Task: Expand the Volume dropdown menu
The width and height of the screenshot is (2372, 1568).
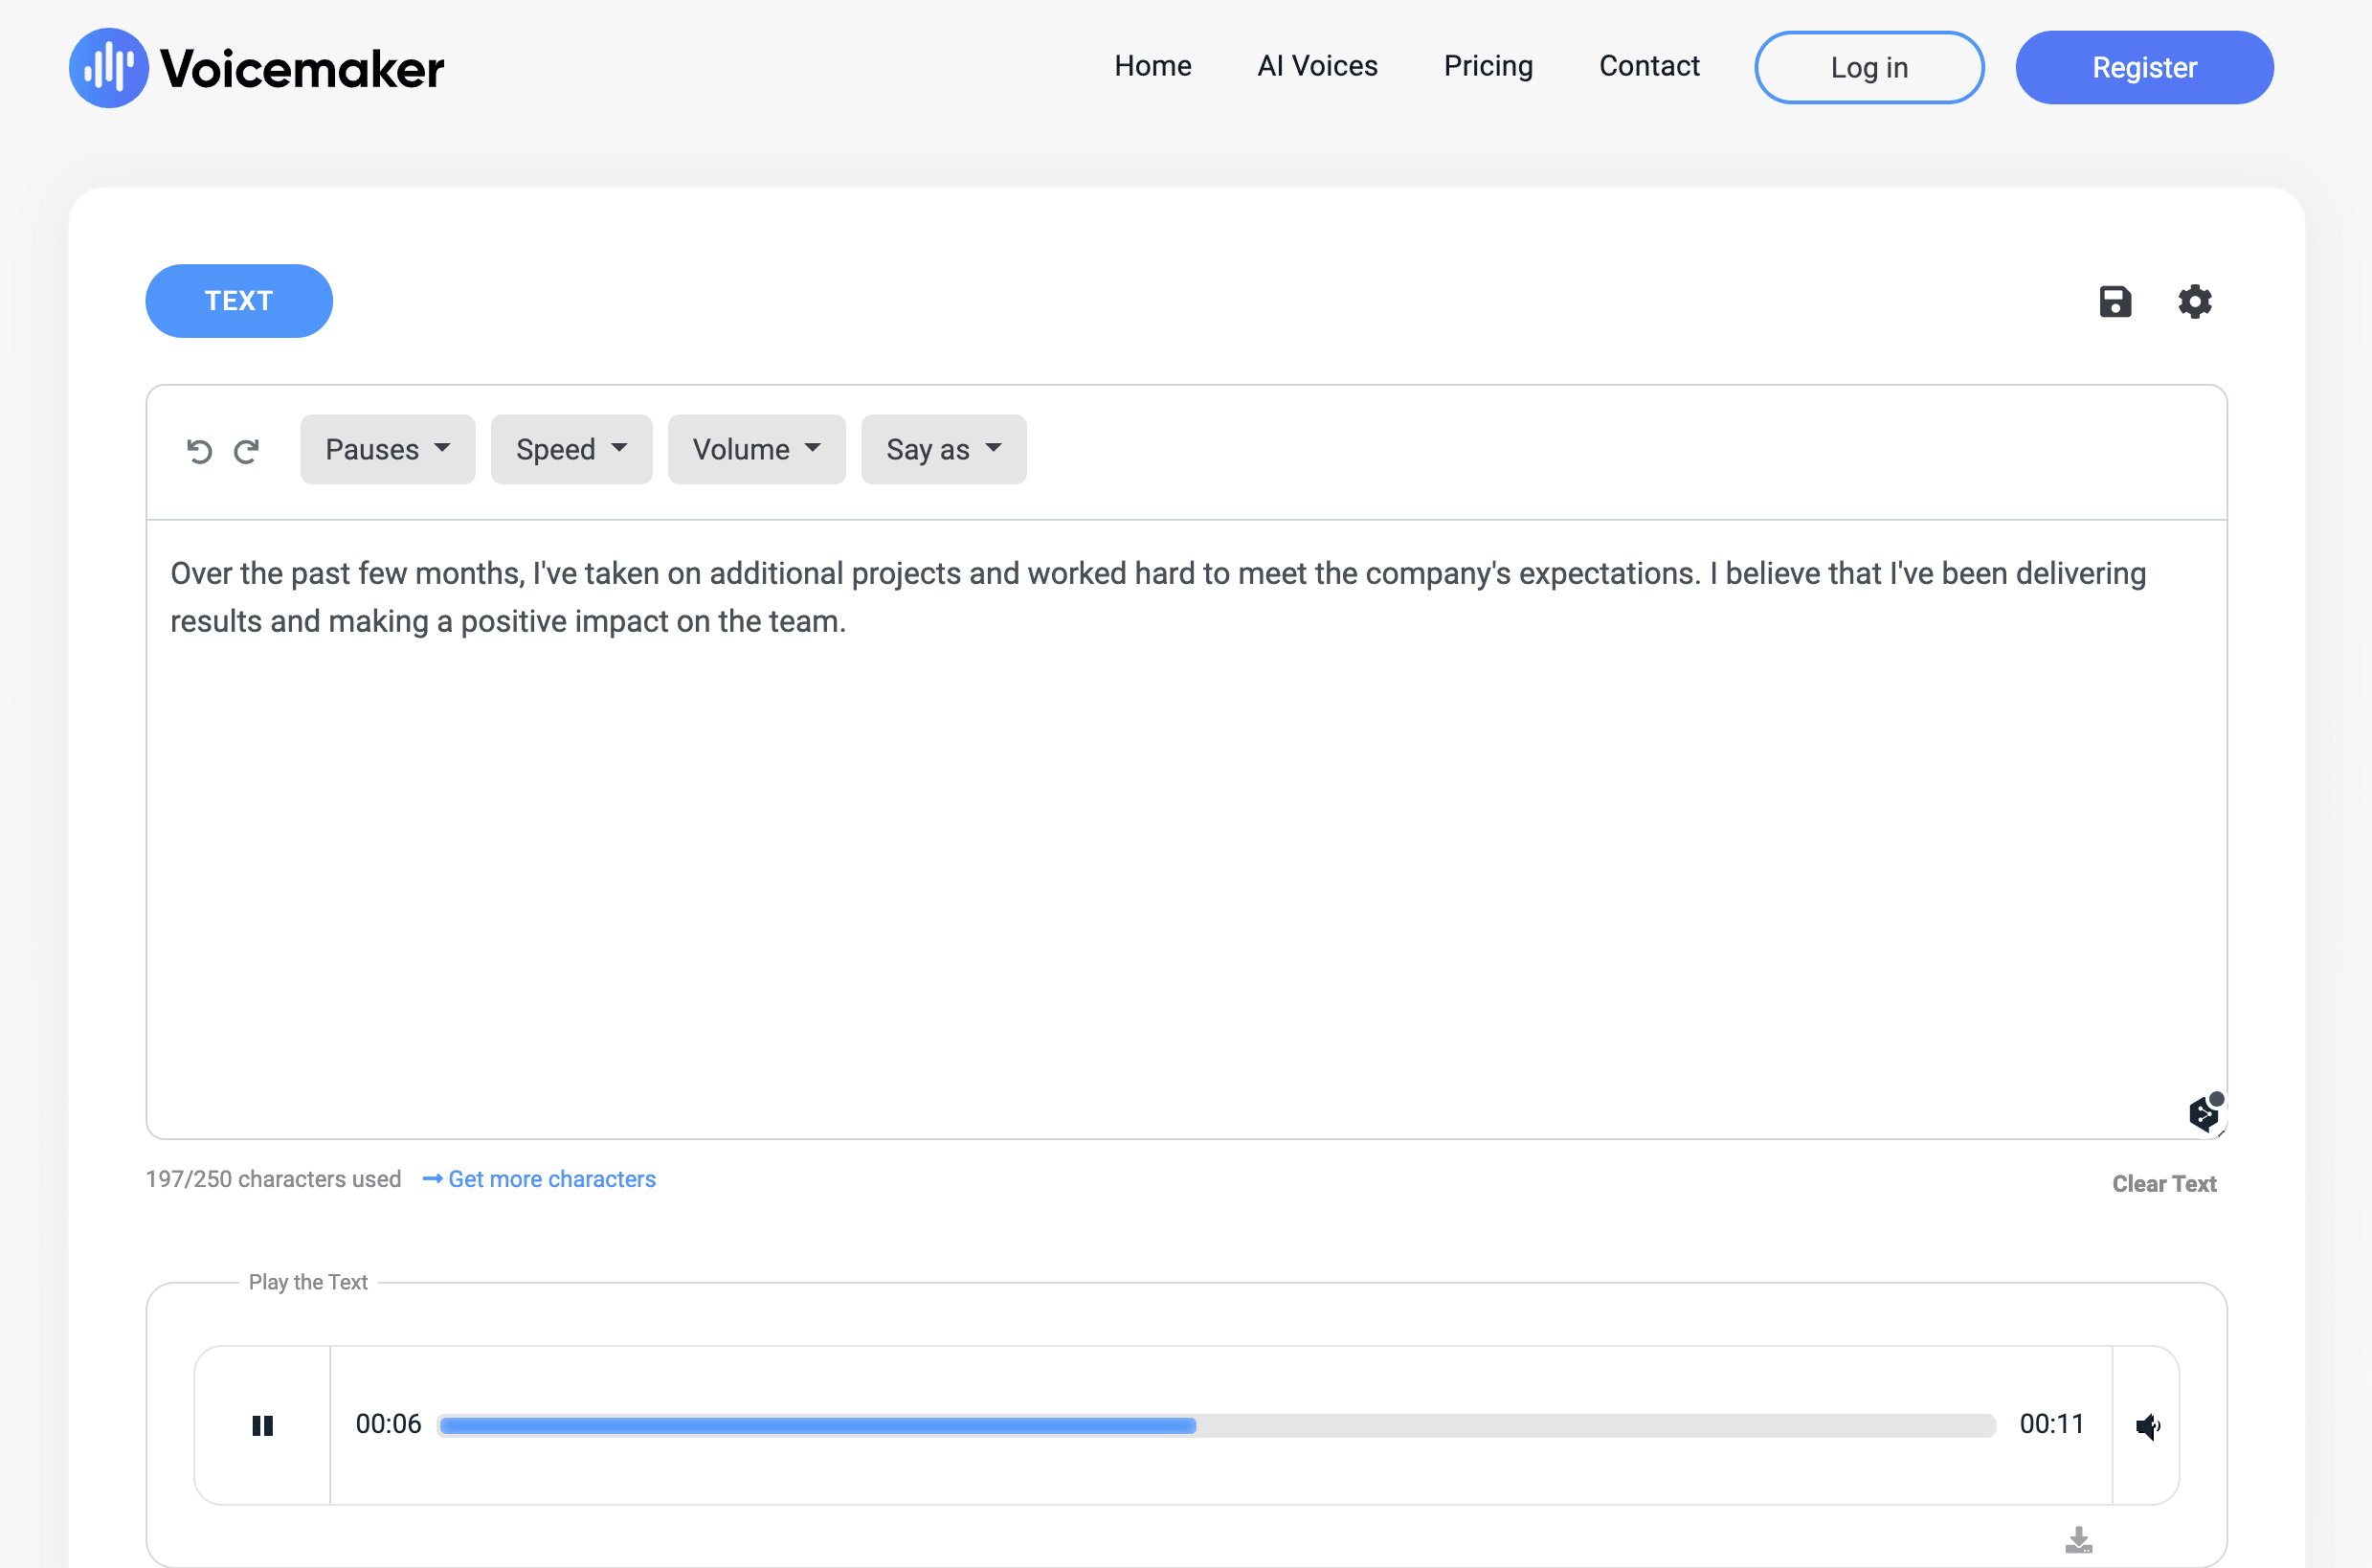Action: (x=756, y=450)
